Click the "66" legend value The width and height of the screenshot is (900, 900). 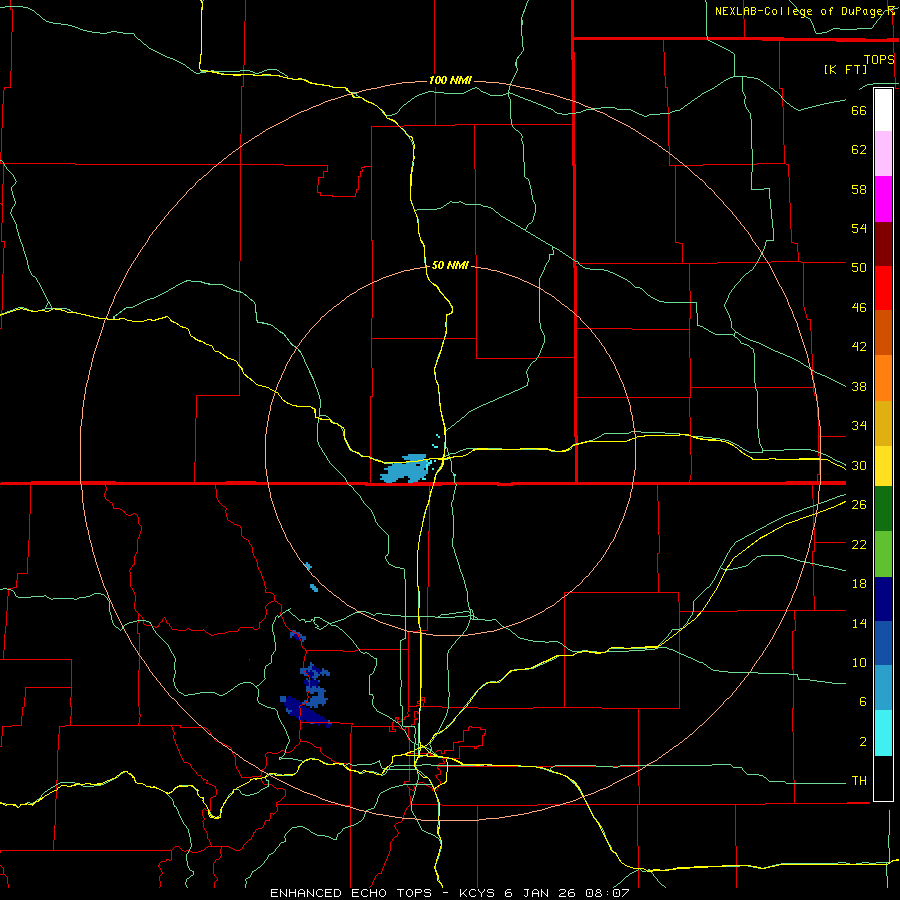859,110
